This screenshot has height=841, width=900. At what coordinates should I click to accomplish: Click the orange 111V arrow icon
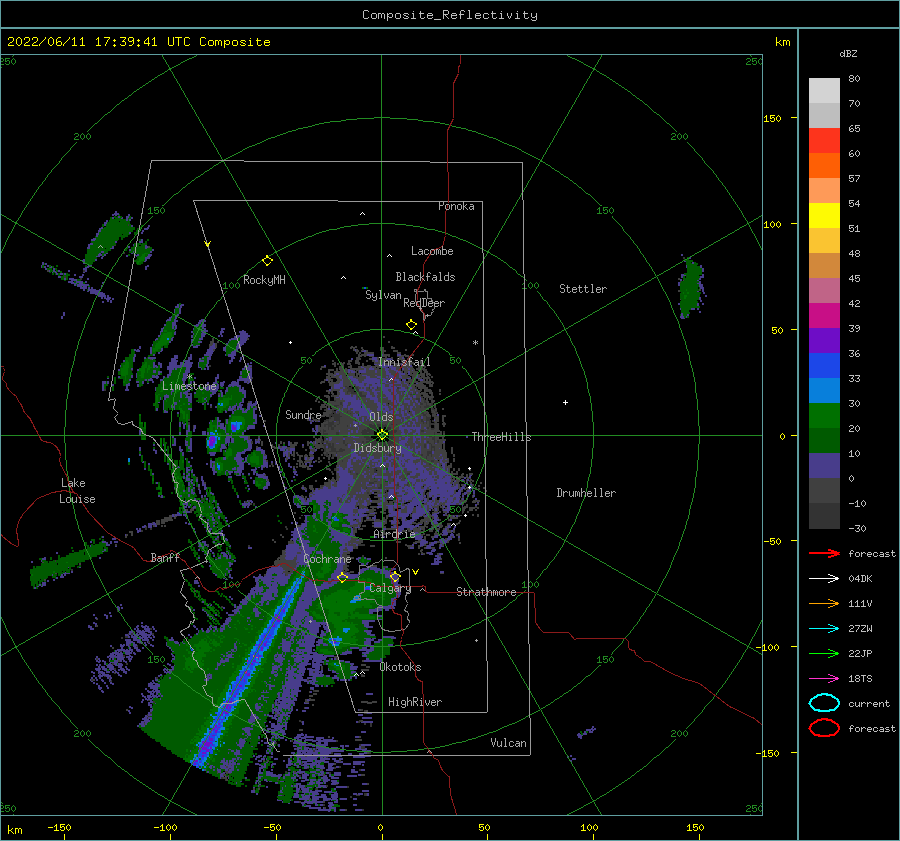coord(824,603)
